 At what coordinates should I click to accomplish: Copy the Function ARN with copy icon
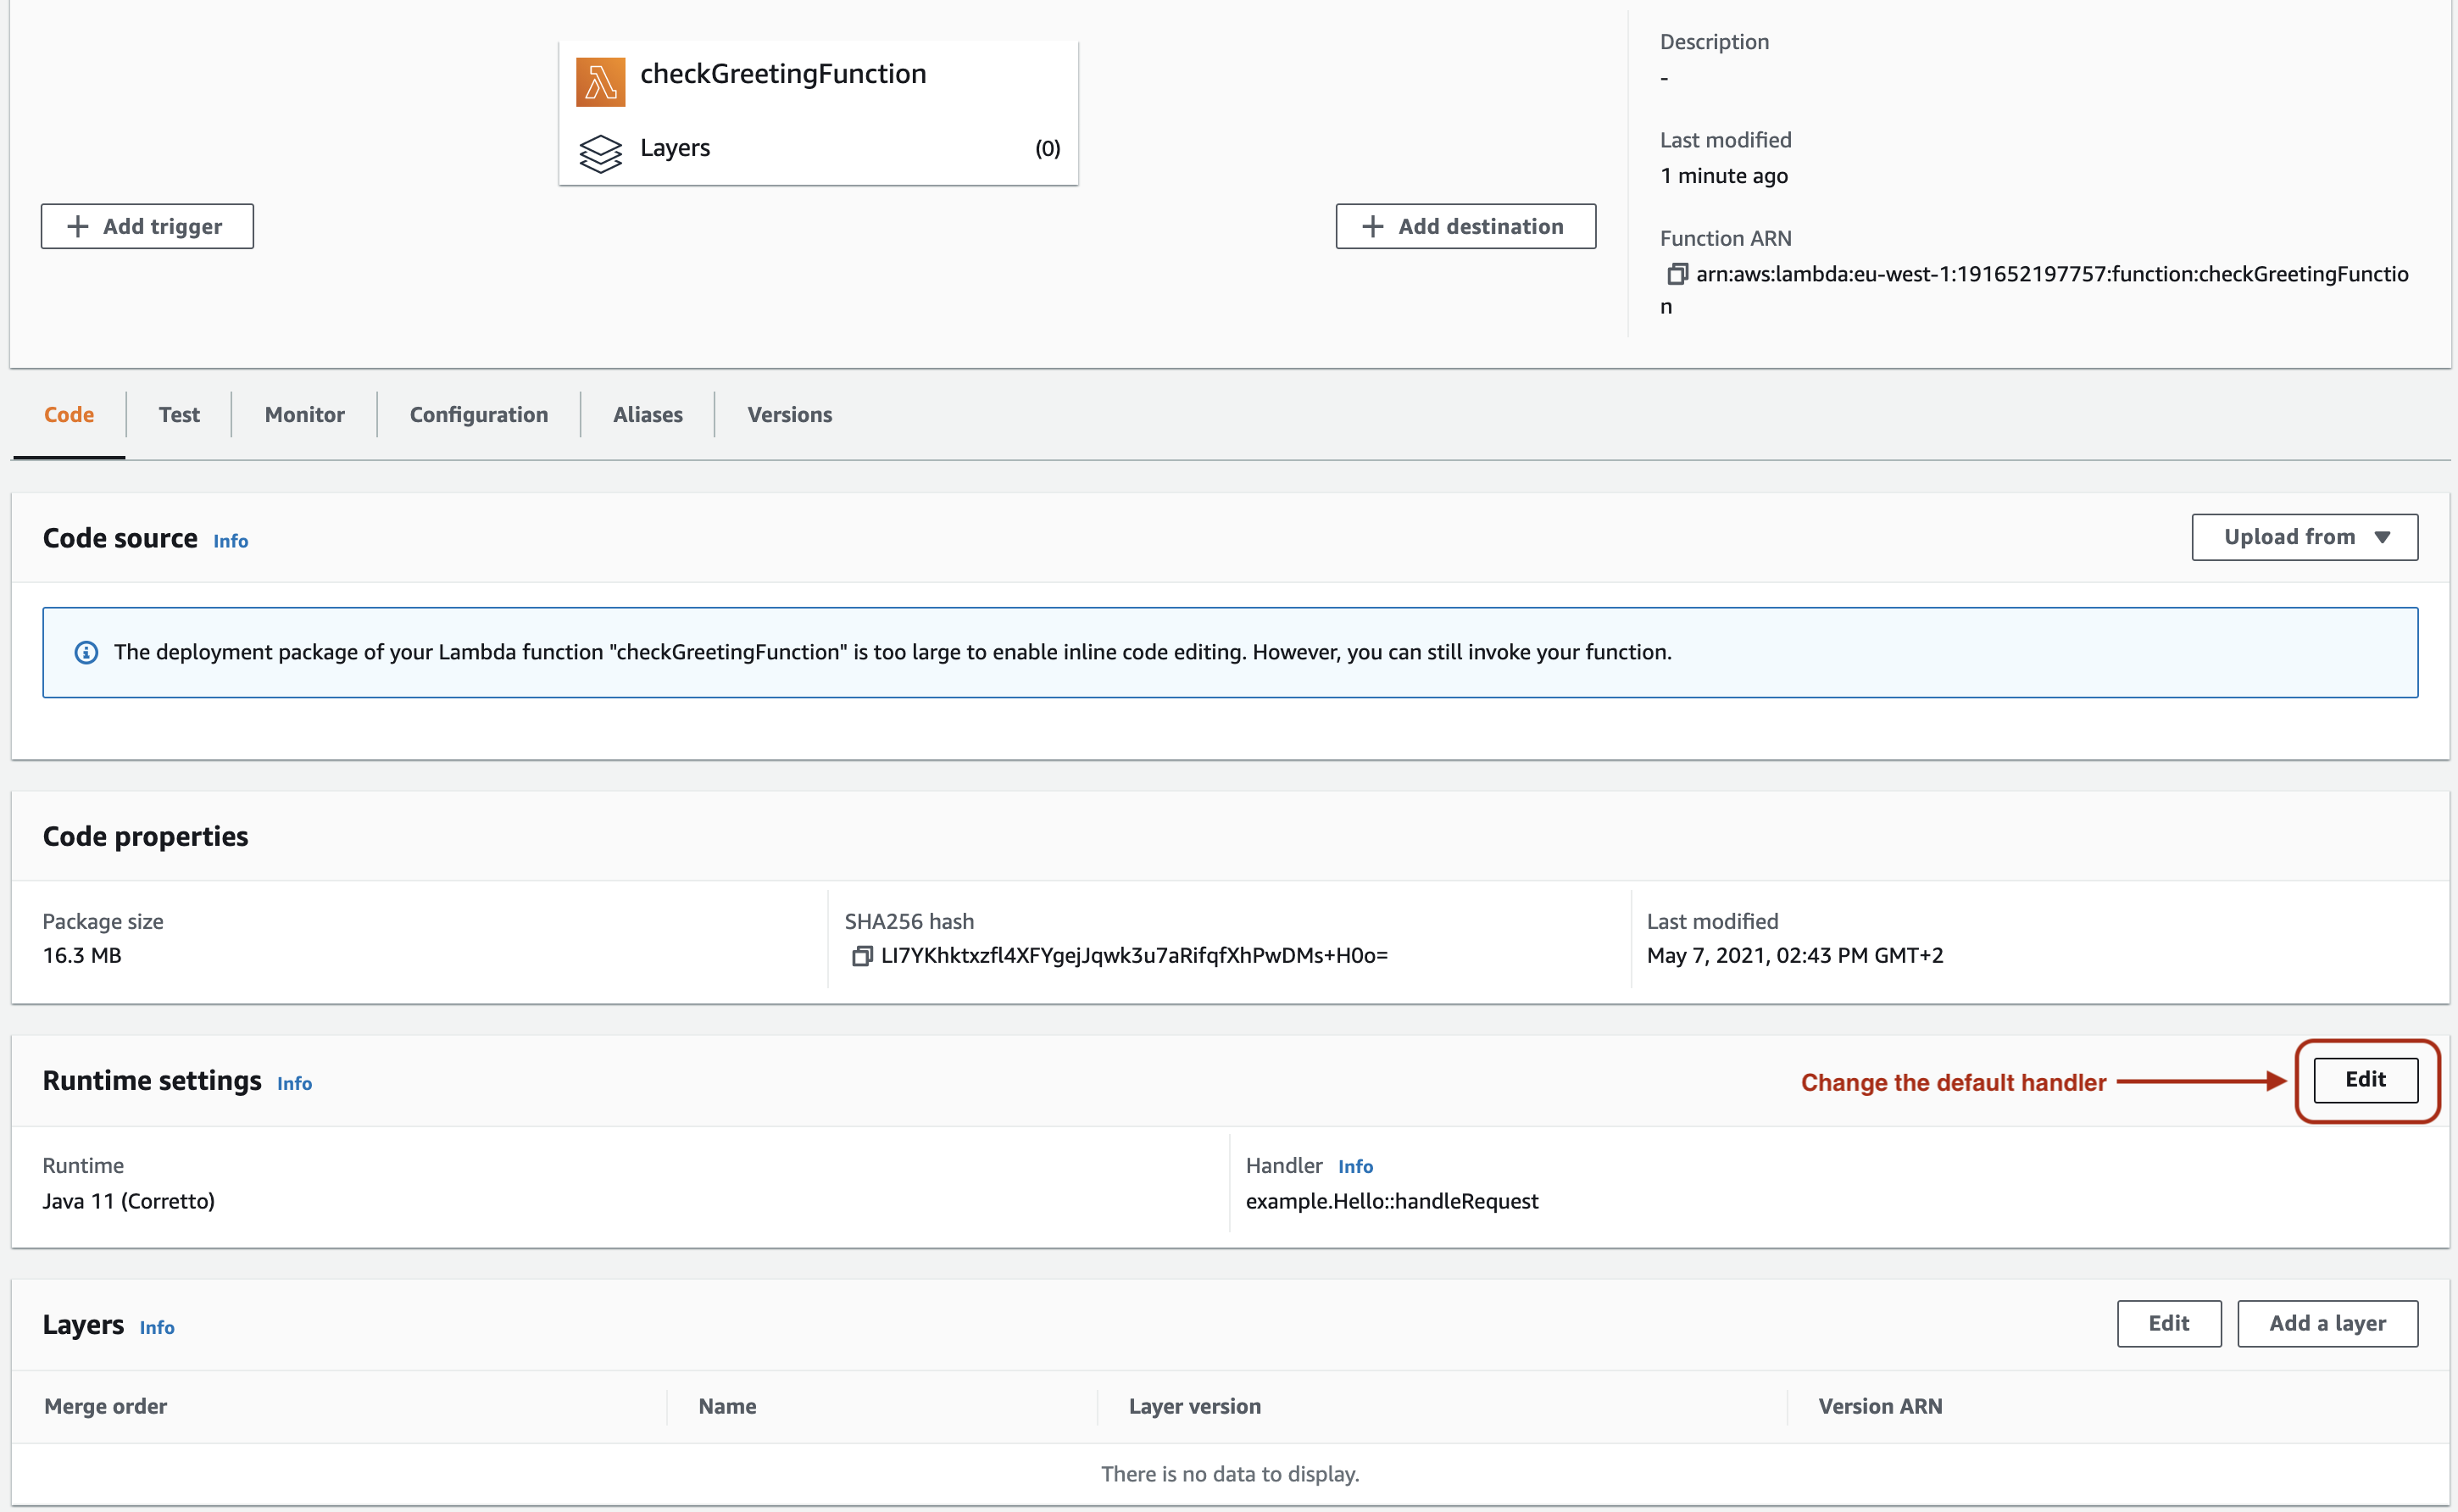[x=1677, y=274]
